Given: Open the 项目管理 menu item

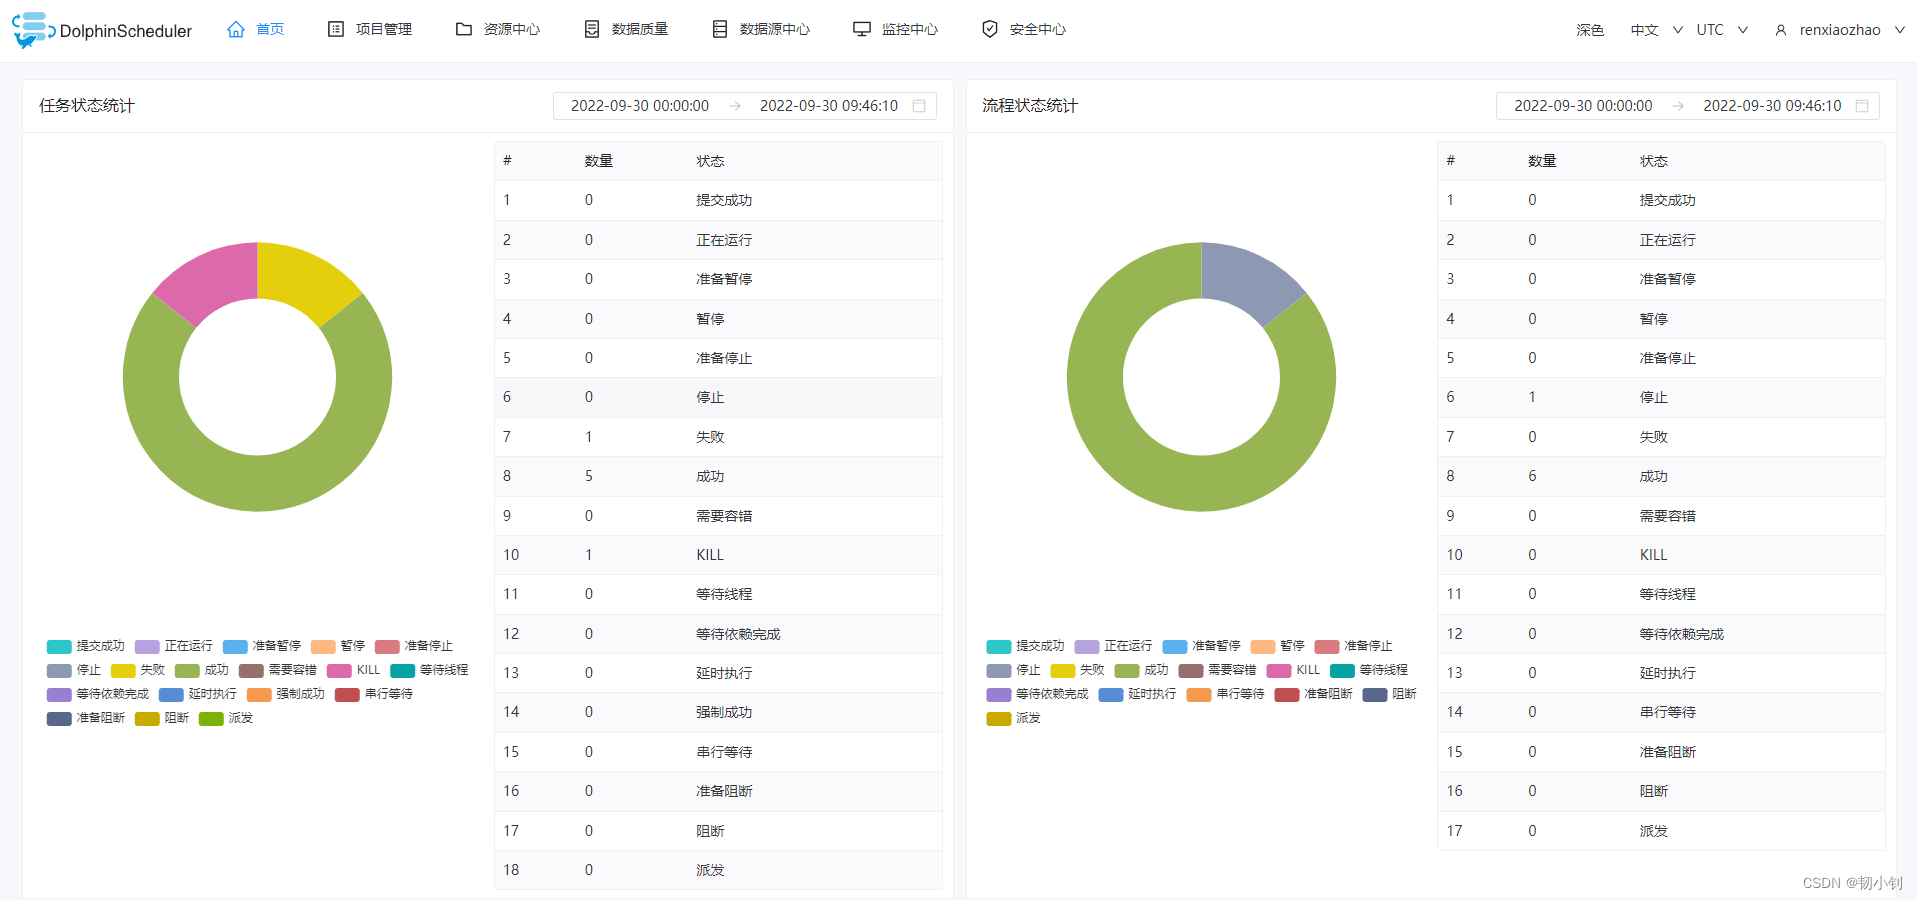Looking at the screenshot, I should [370, 29].
